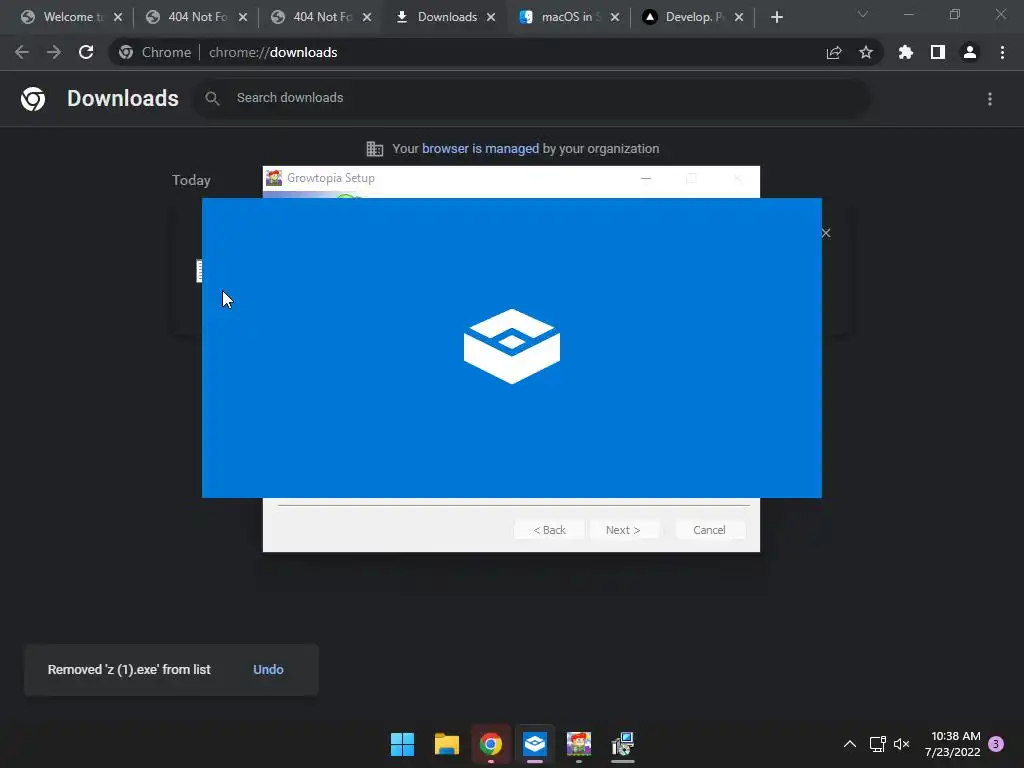Open the Chrome three-dot menu
The width and height of the screenshot is (1024, 768).
[x=1002, y=52]
